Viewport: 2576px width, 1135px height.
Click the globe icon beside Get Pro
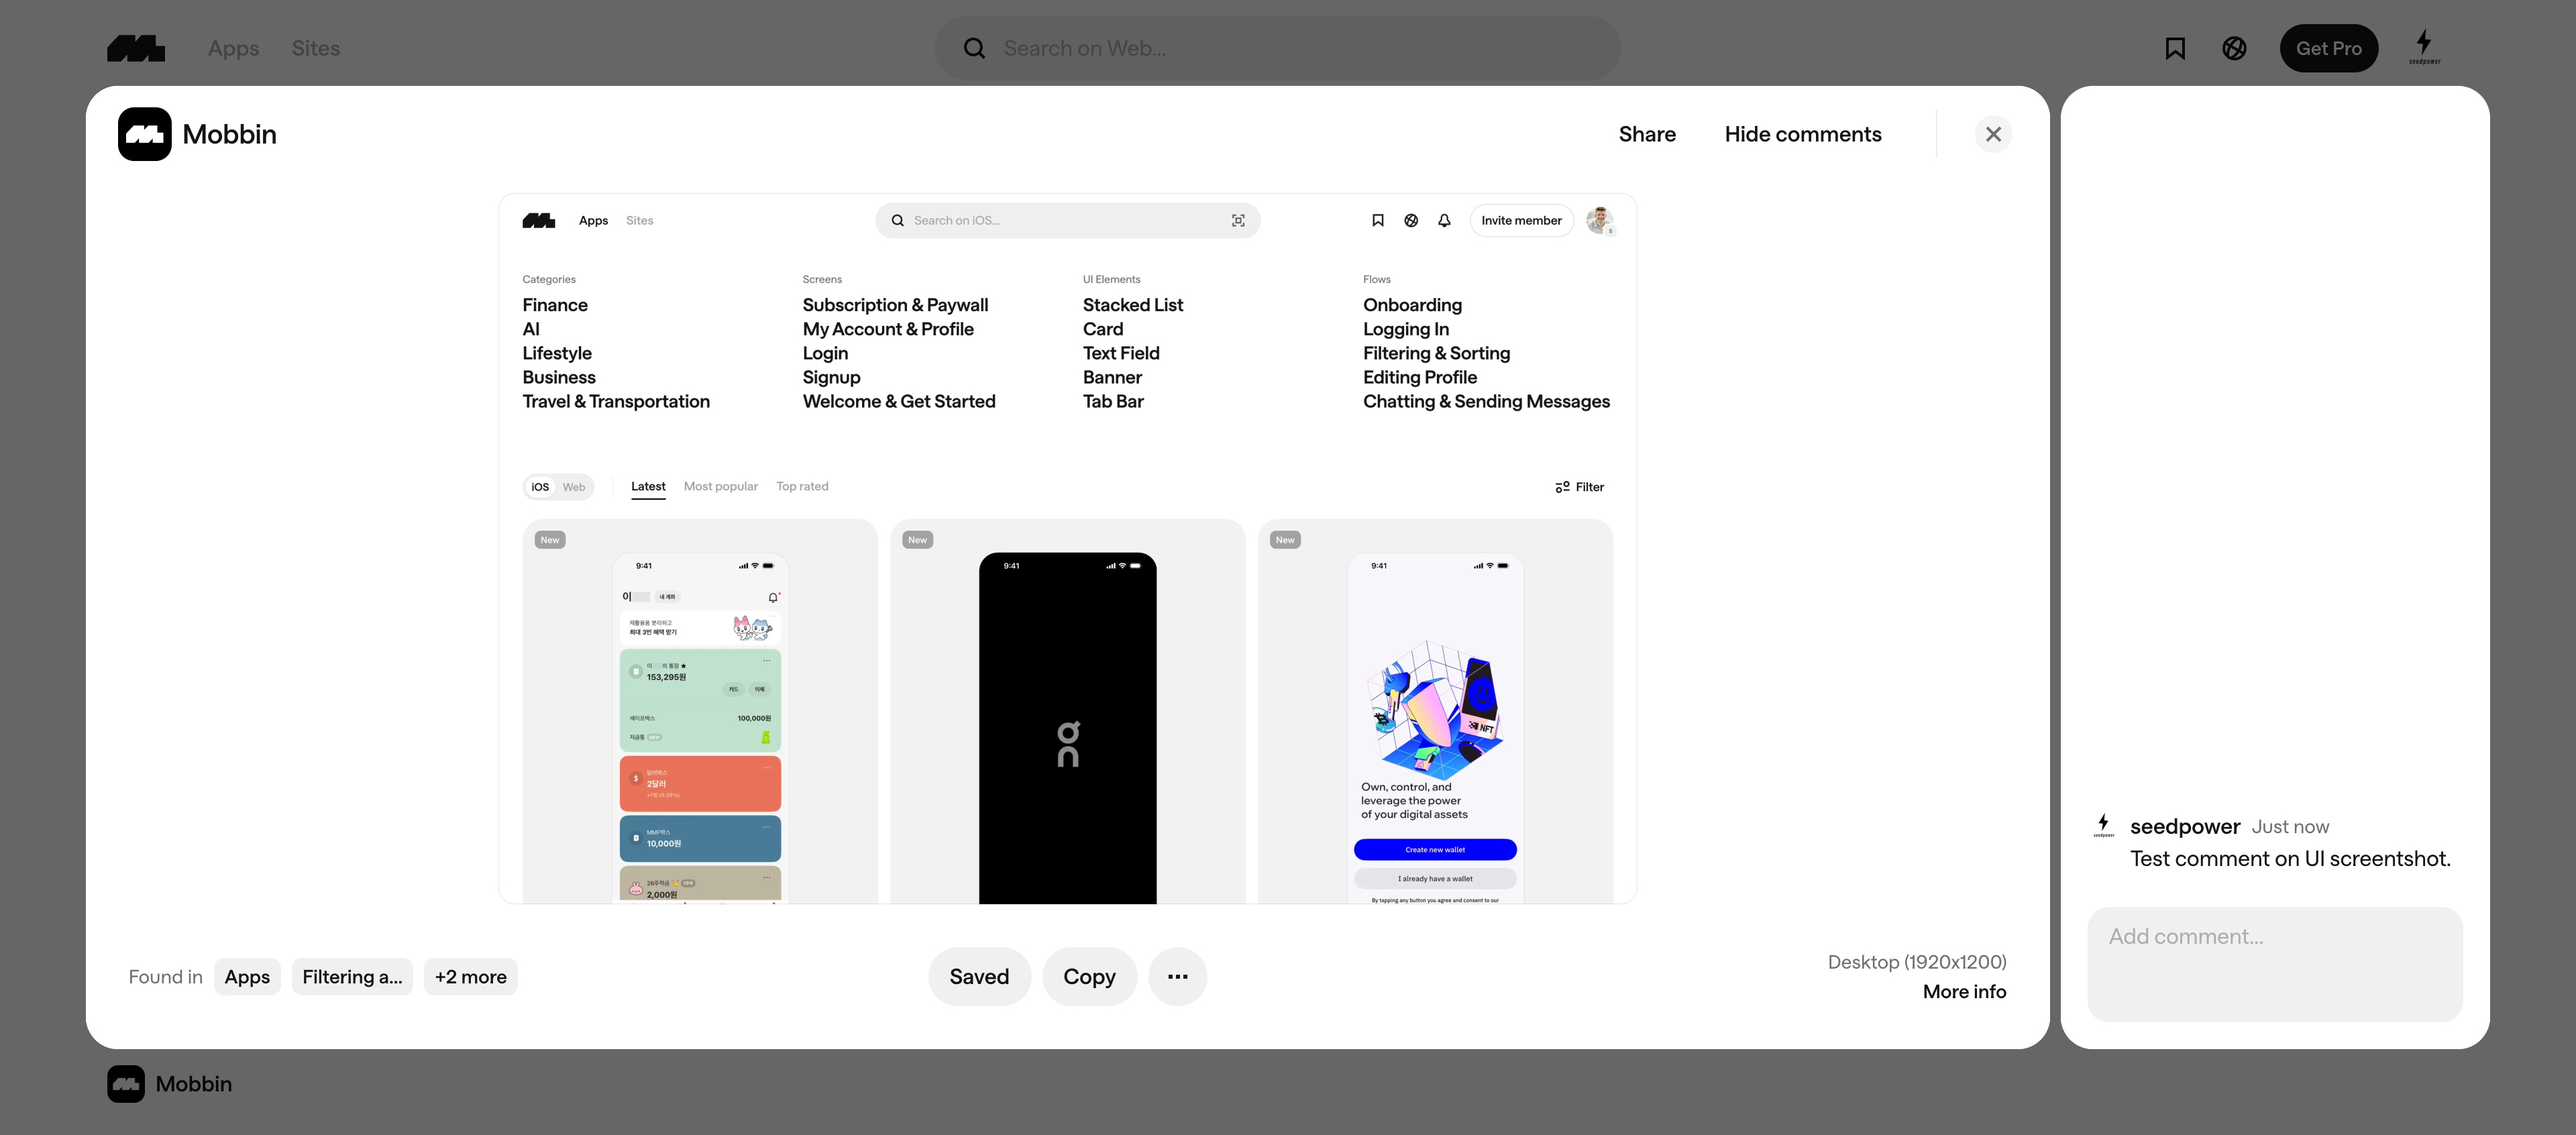coord(2234,48)
